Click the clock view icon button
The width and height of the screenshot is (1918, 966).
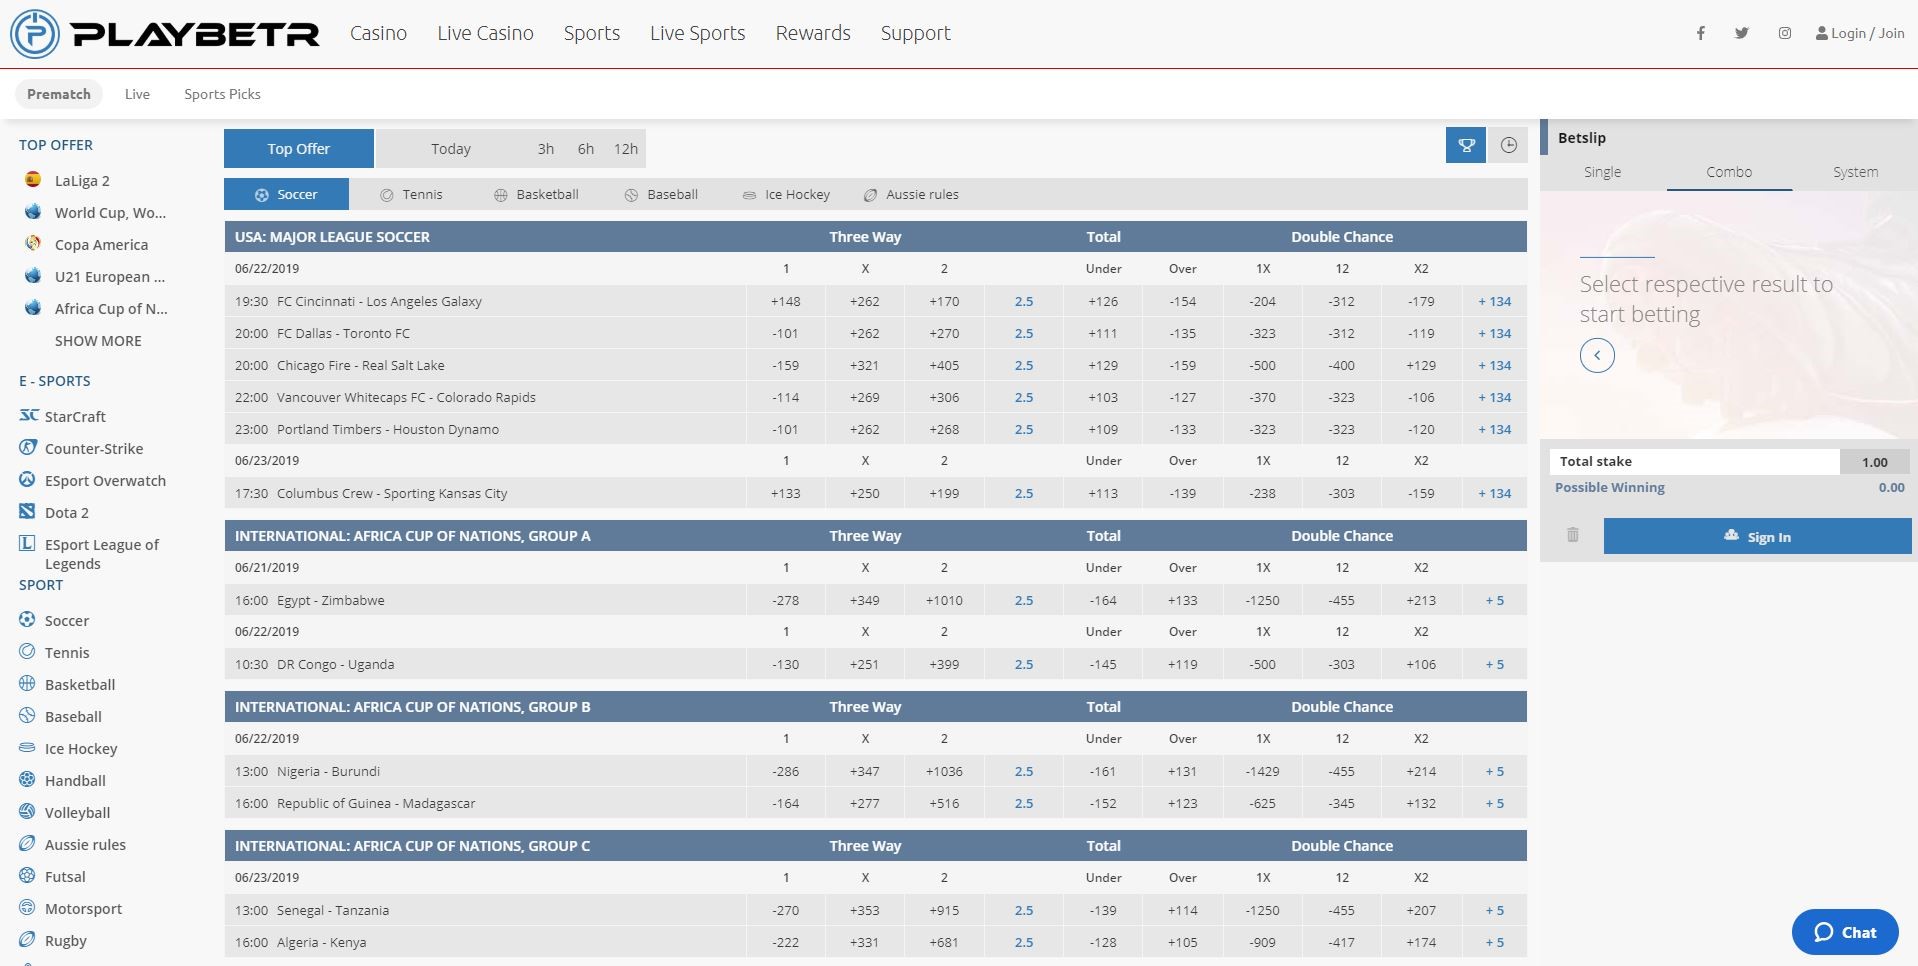(1509, 146)
